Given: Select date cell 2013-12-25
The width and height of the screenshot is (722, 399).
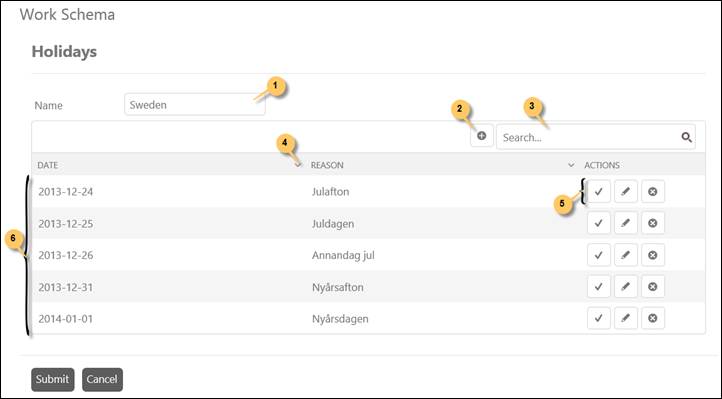Looking at the screenshot, I should coord(65,224).
